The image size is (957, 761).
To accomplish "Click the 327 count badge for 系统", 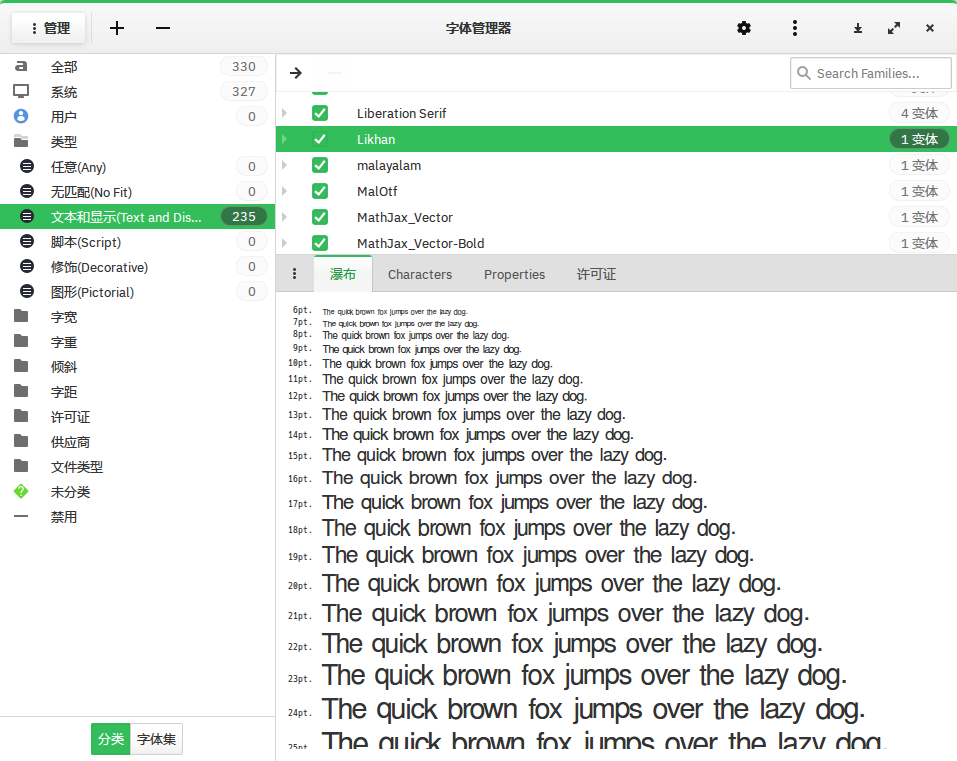I will (x=244, y=92).
